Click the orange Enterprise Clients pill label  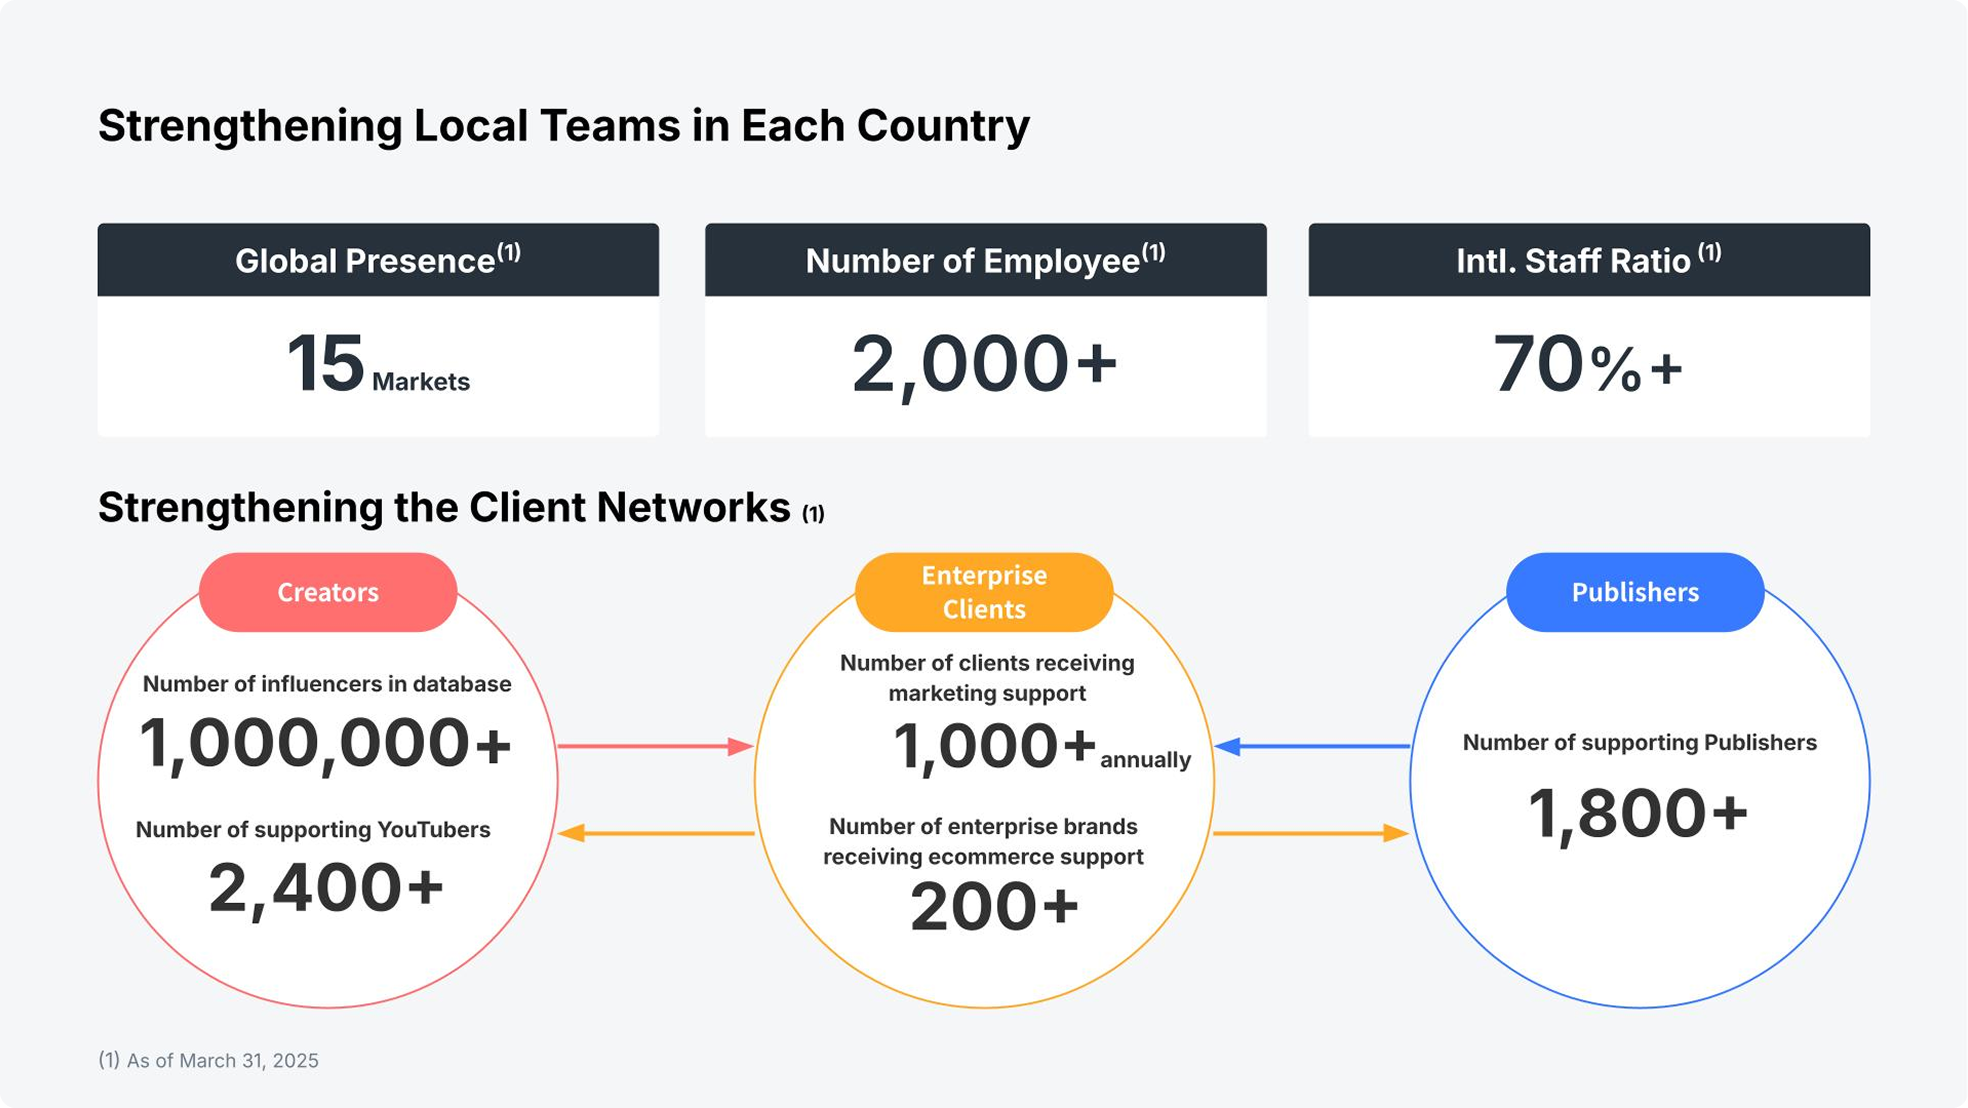pos(984,592)
